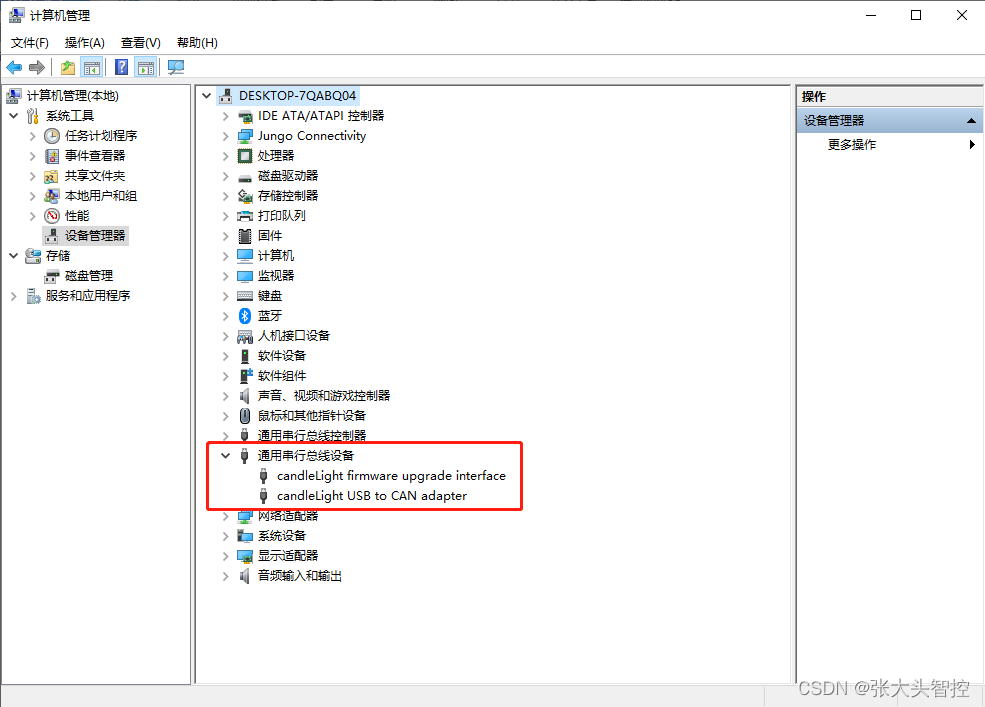Click the display adapter icon next to 显示适配器
The width and height of the screenshot is (985, 707).
click(245, 556)
